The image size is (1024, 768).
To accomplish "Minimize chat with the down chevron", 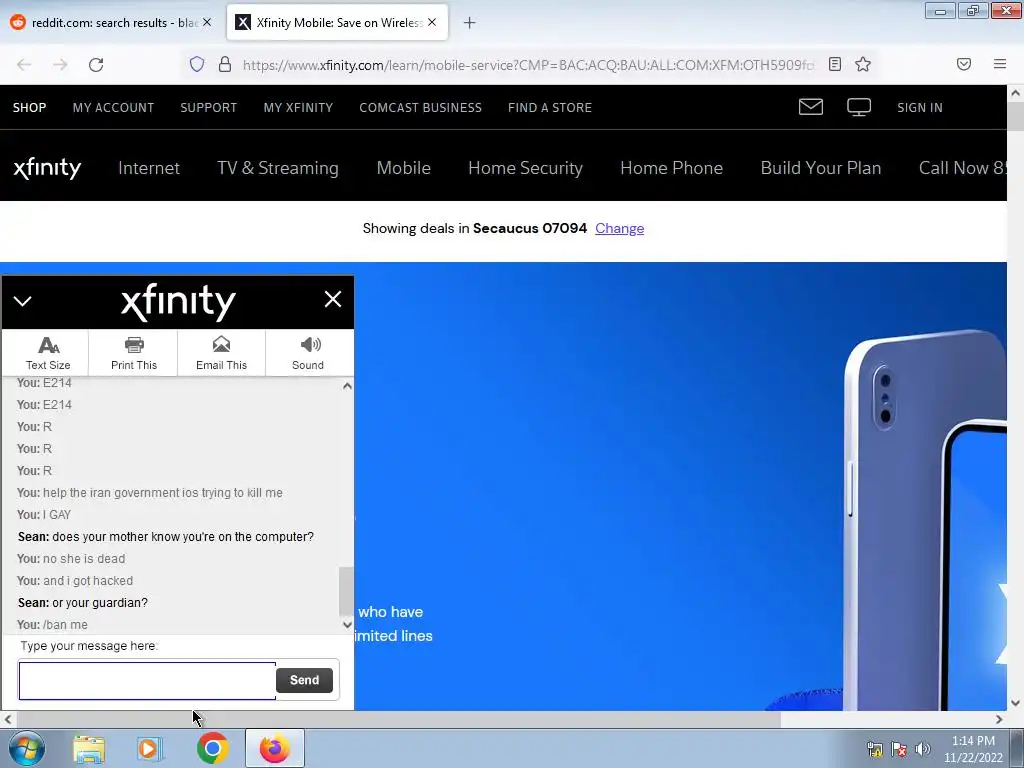I will (x=22, y=301).
